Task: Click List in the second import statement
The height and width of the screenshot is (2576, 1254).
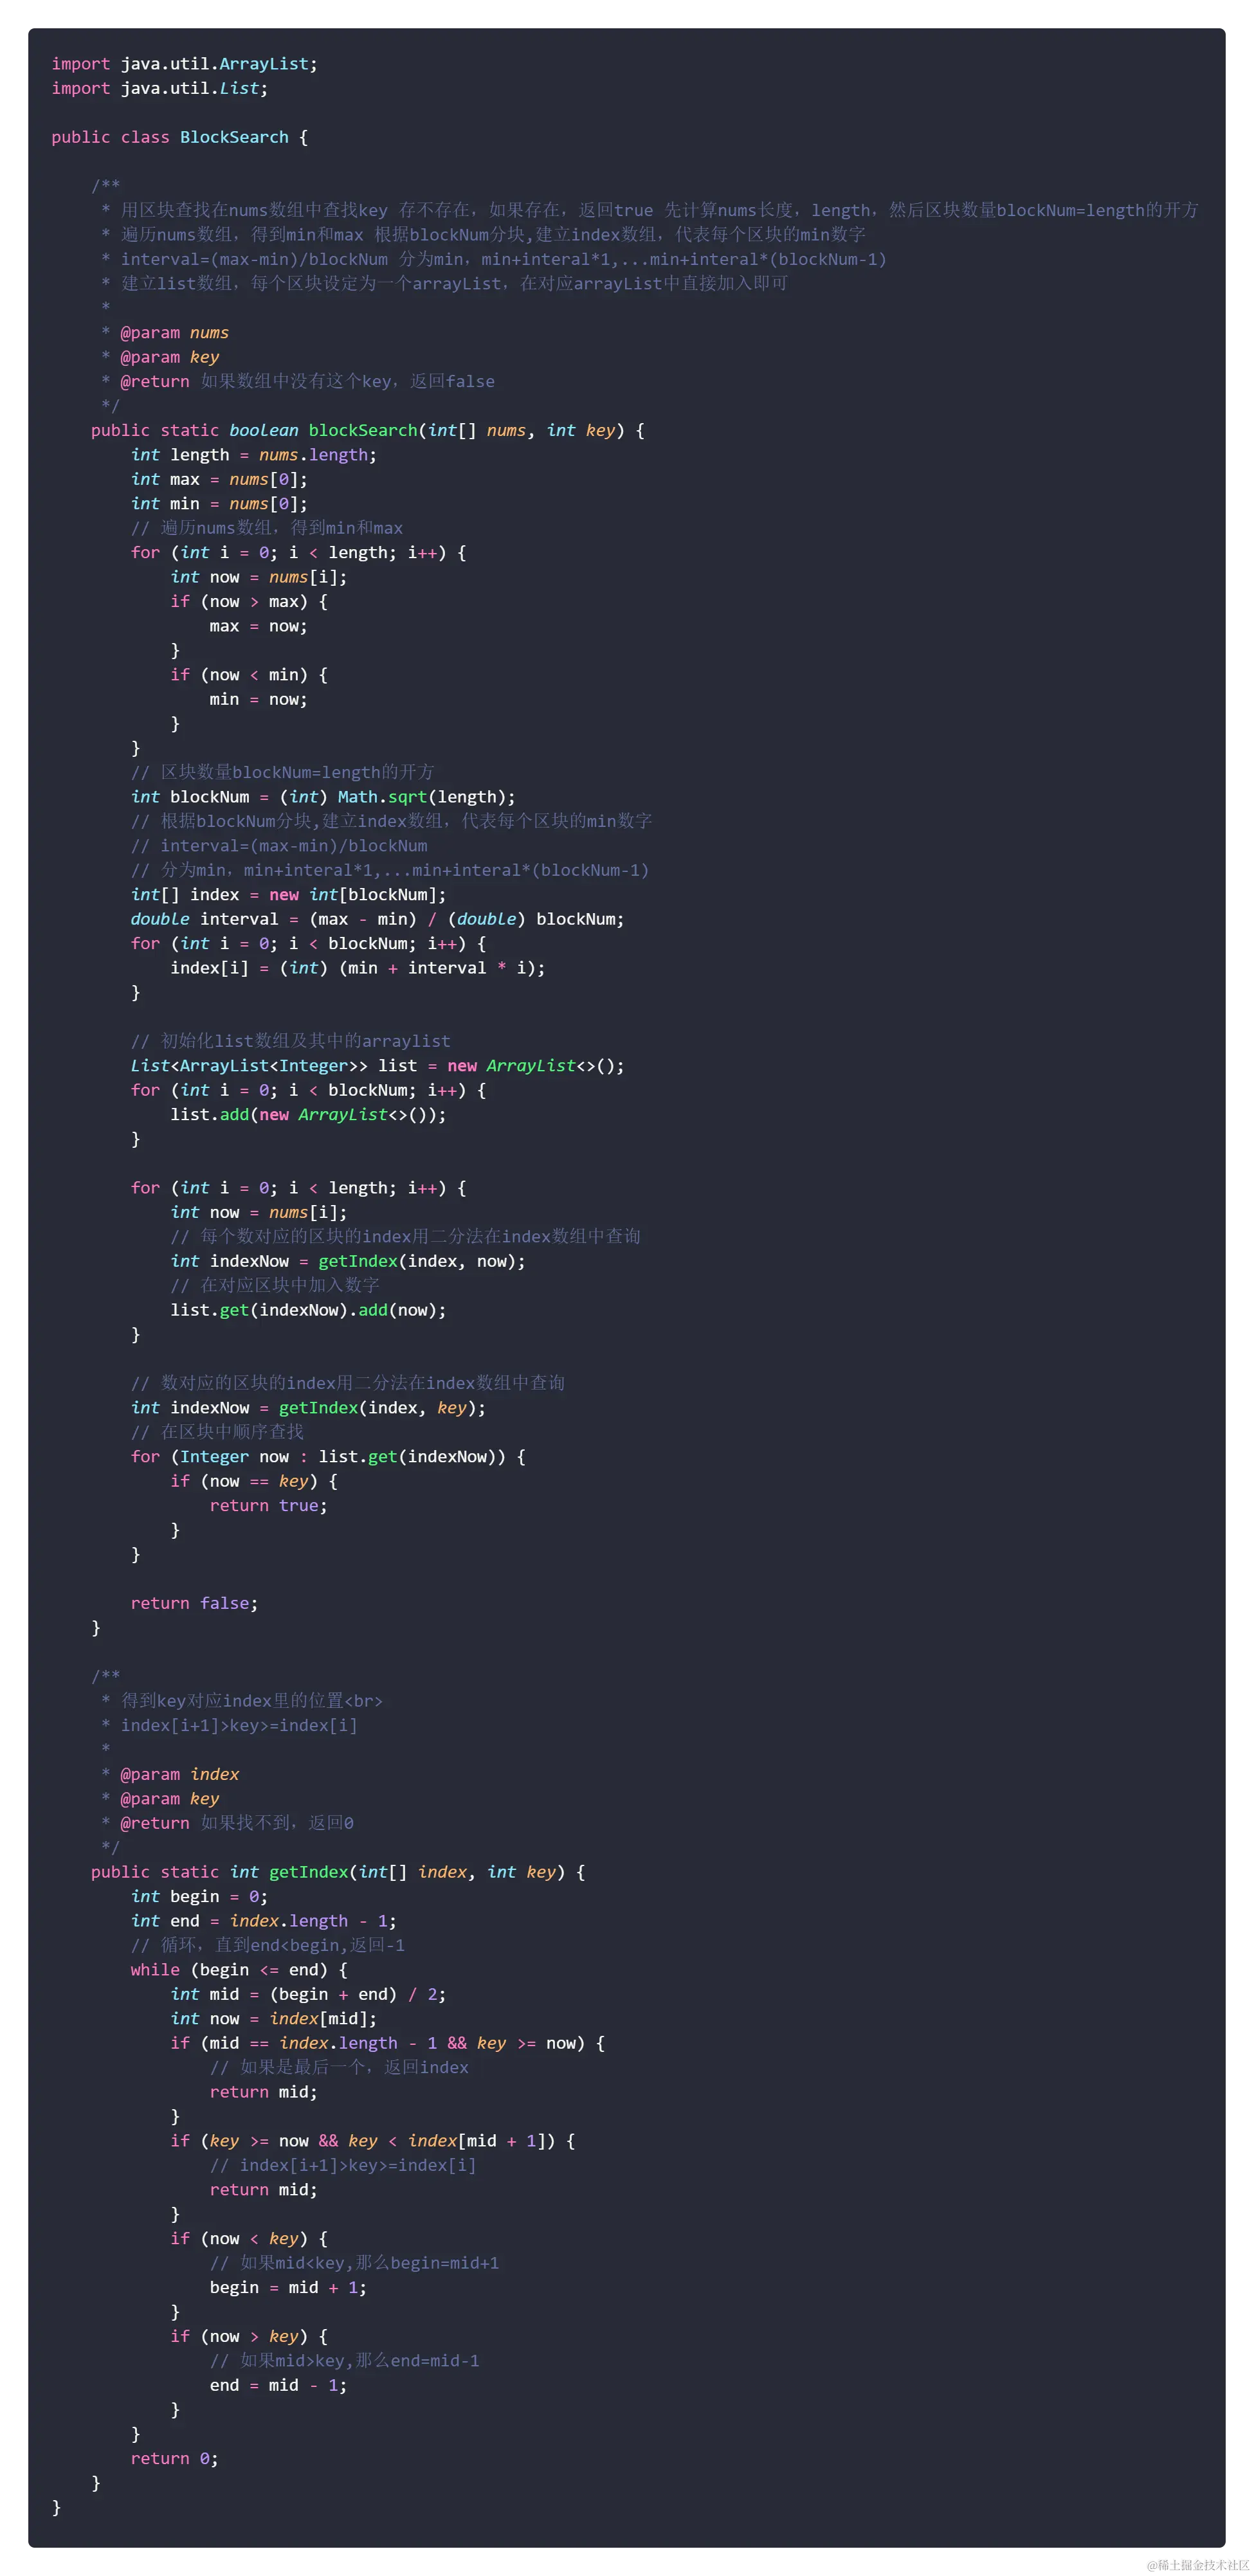Action: click(239, 88)
